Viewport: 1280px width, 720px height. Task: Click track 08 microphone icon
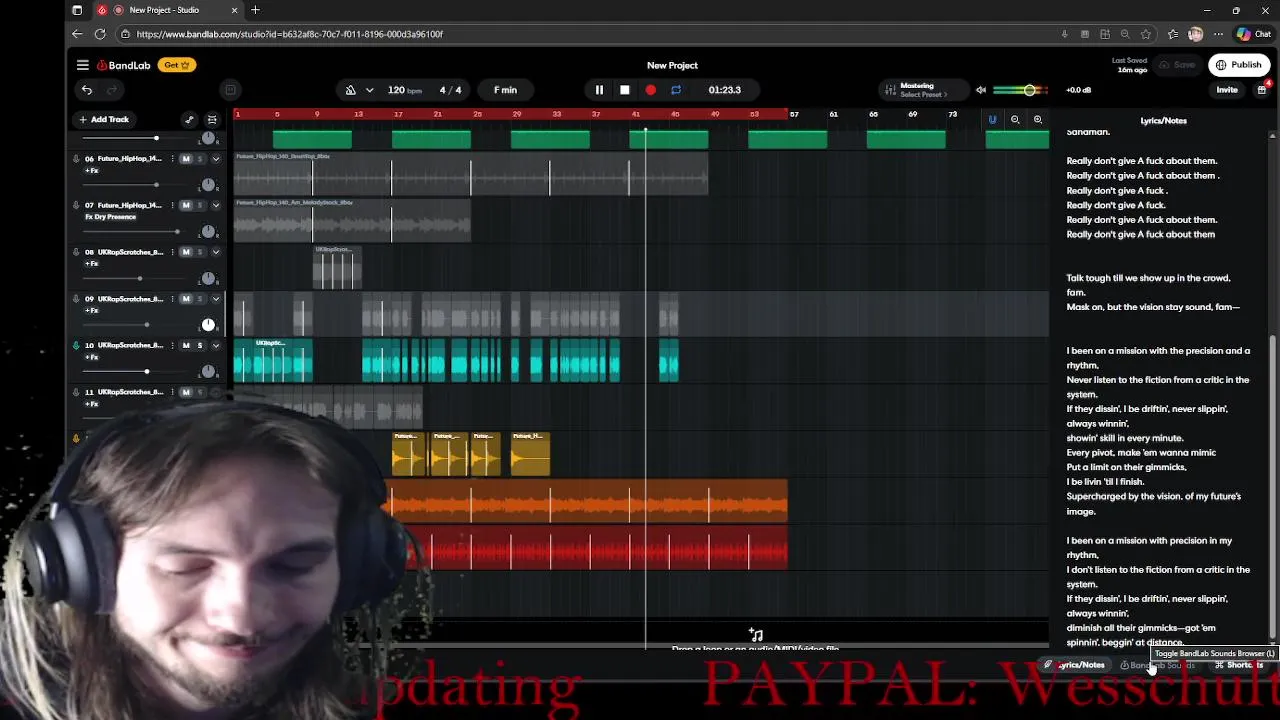76,252
